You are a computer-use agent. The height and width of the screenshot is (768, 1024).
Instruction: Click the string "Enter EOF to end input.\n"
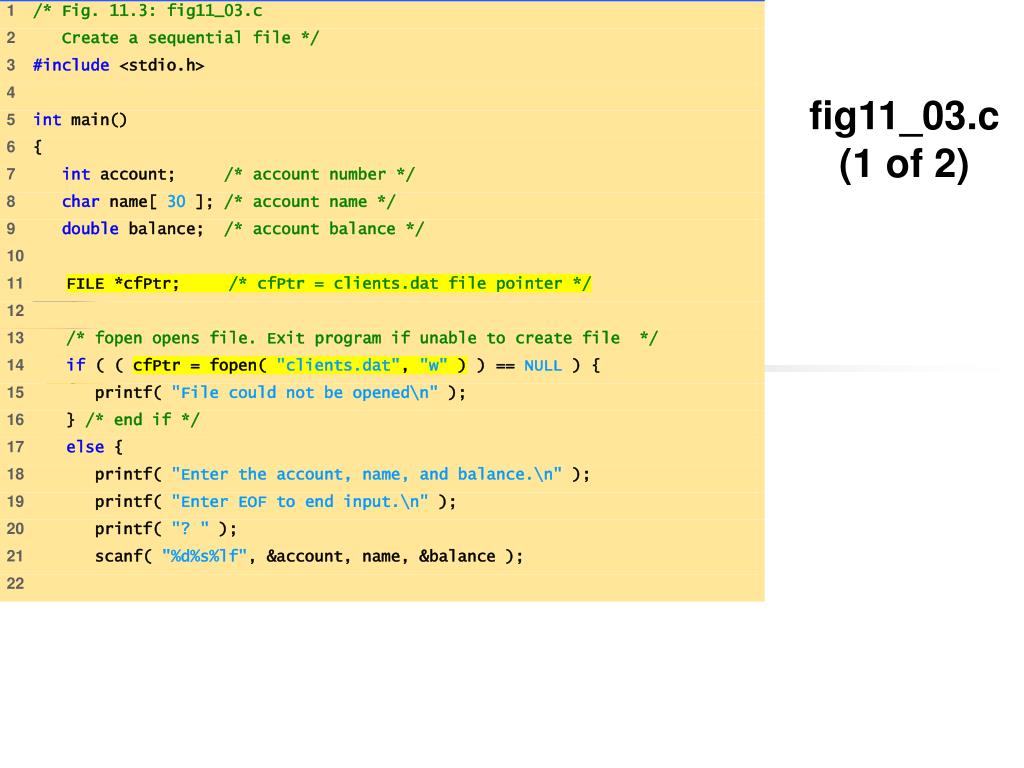pyautogui.click(x=300, y=502)
